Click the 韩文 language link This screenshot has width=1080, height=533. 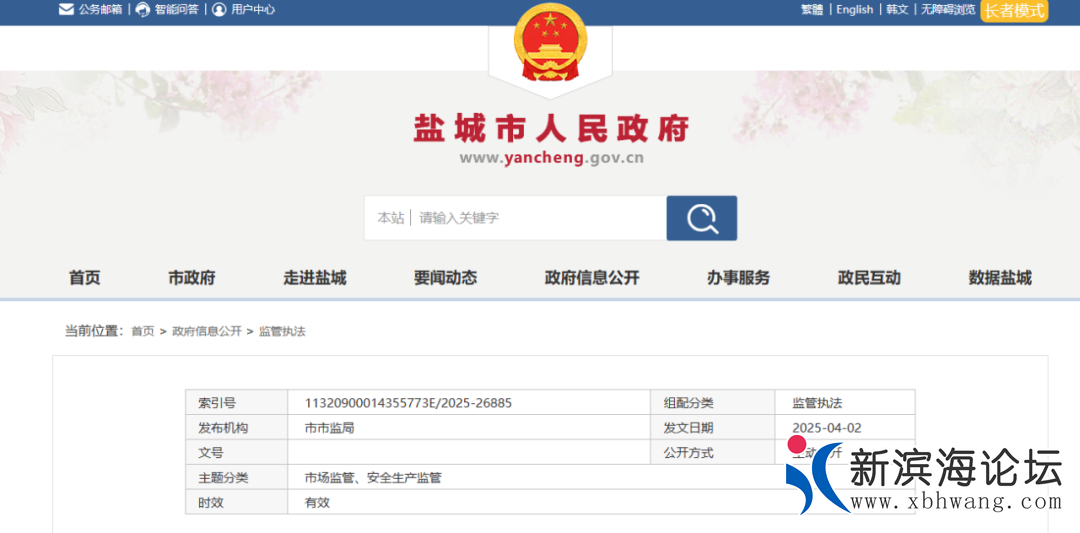coord(897,10)
